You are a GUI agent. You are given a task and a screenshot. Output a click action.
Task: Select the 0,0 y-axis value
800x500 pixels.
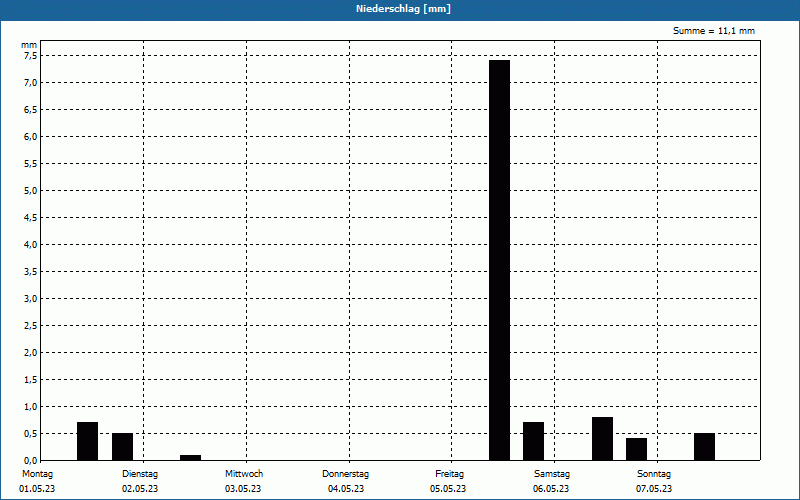click(31, 461)
